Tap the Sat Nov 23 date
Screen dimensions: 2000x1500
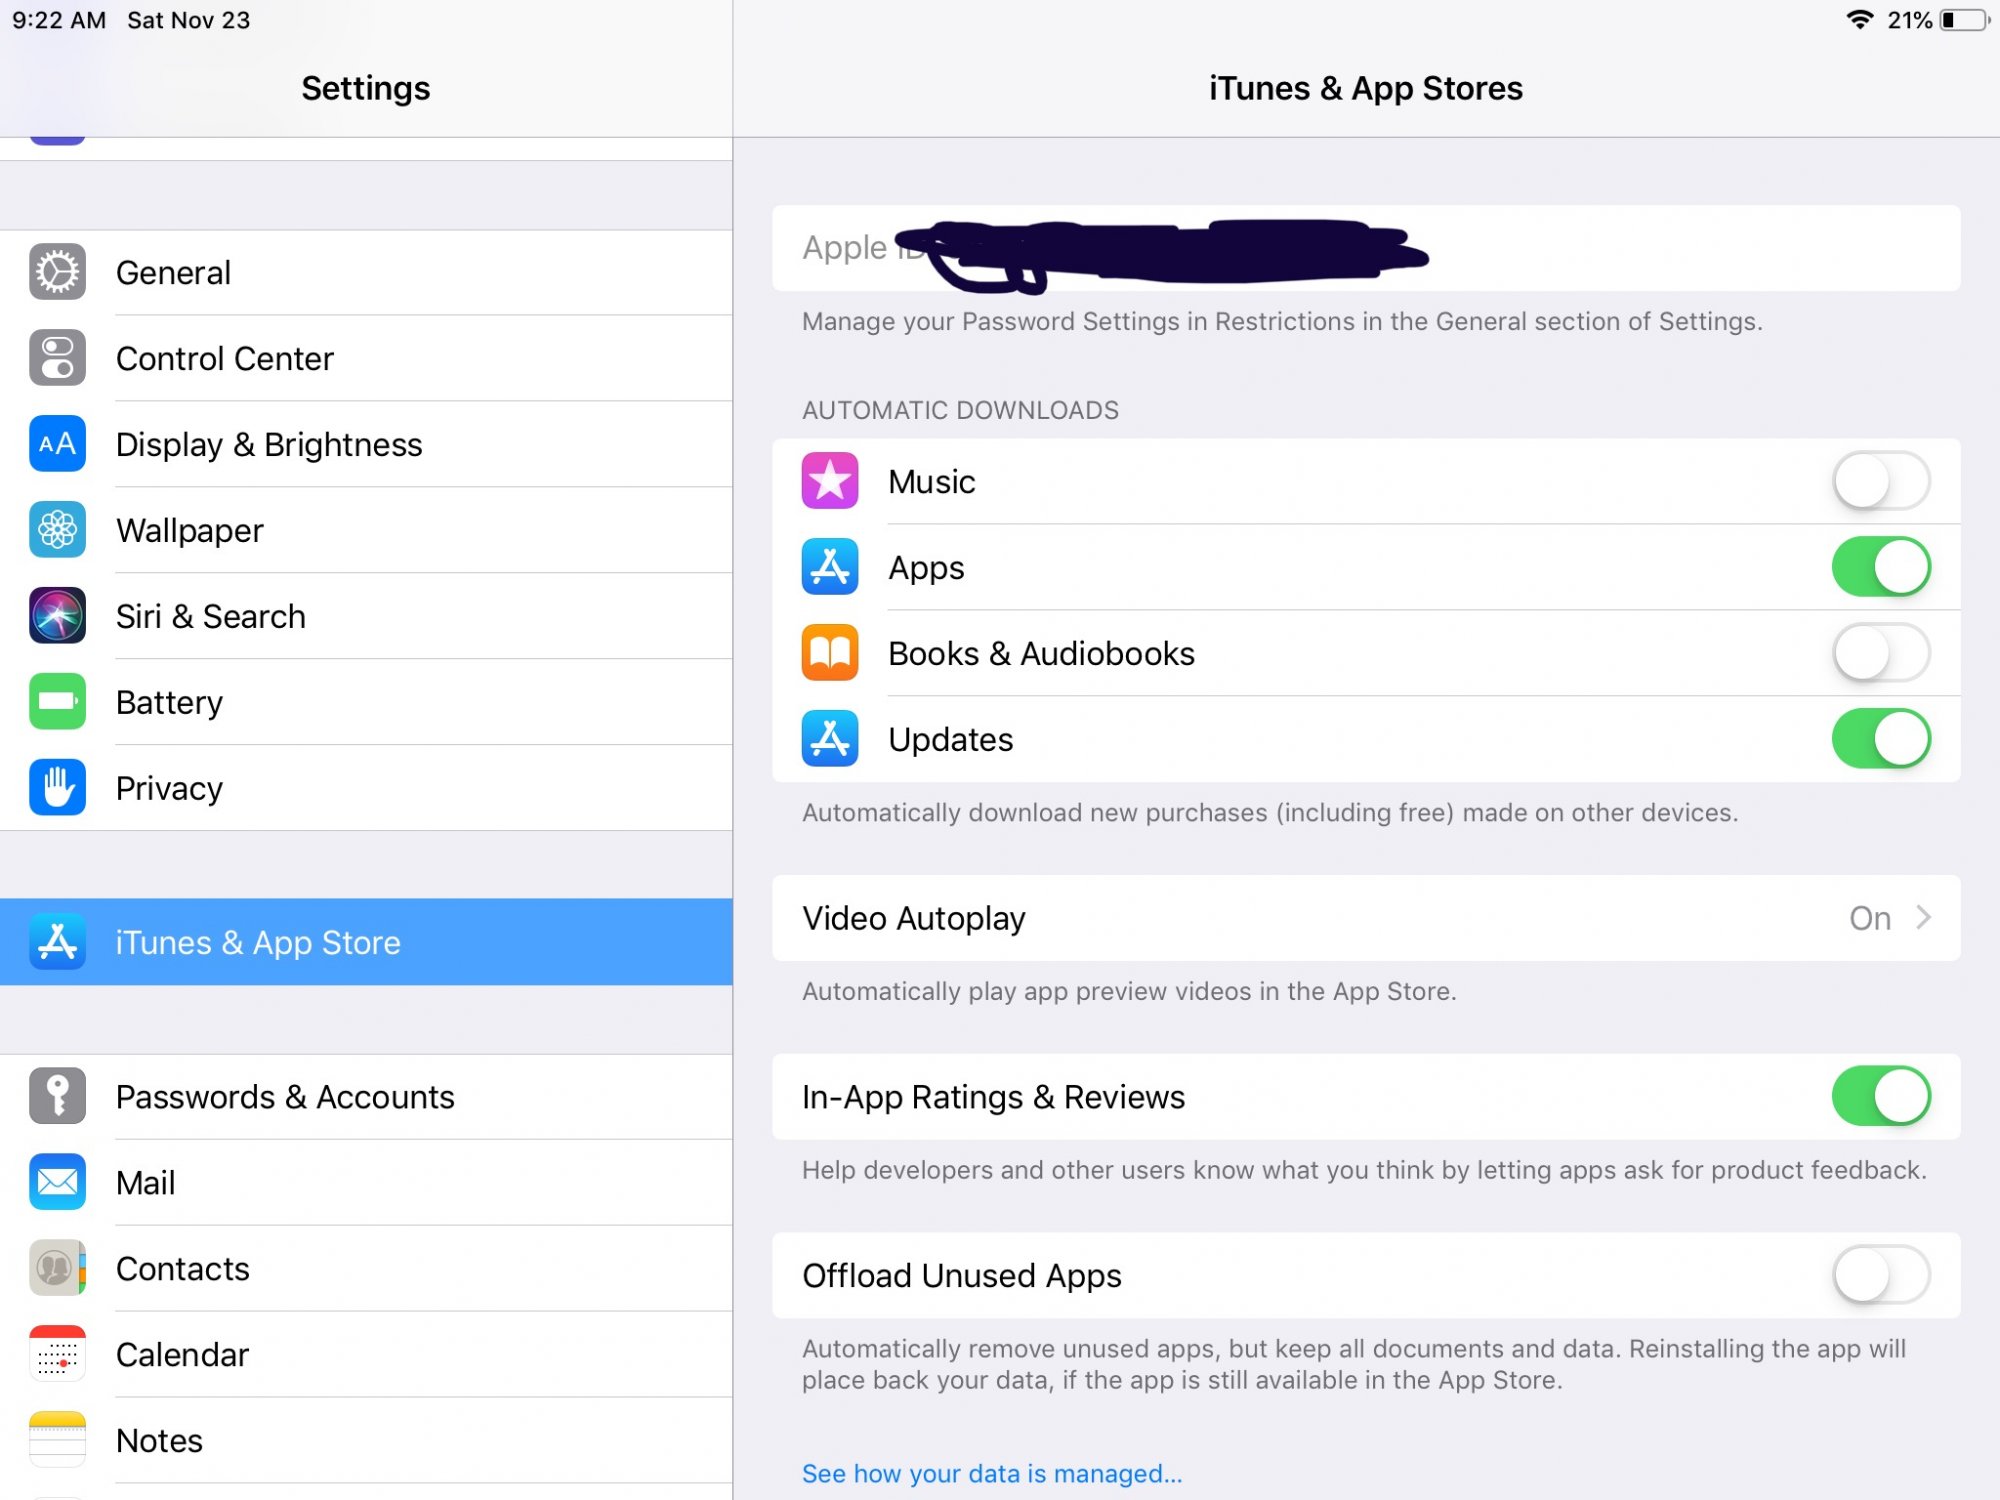click(189, 20)
